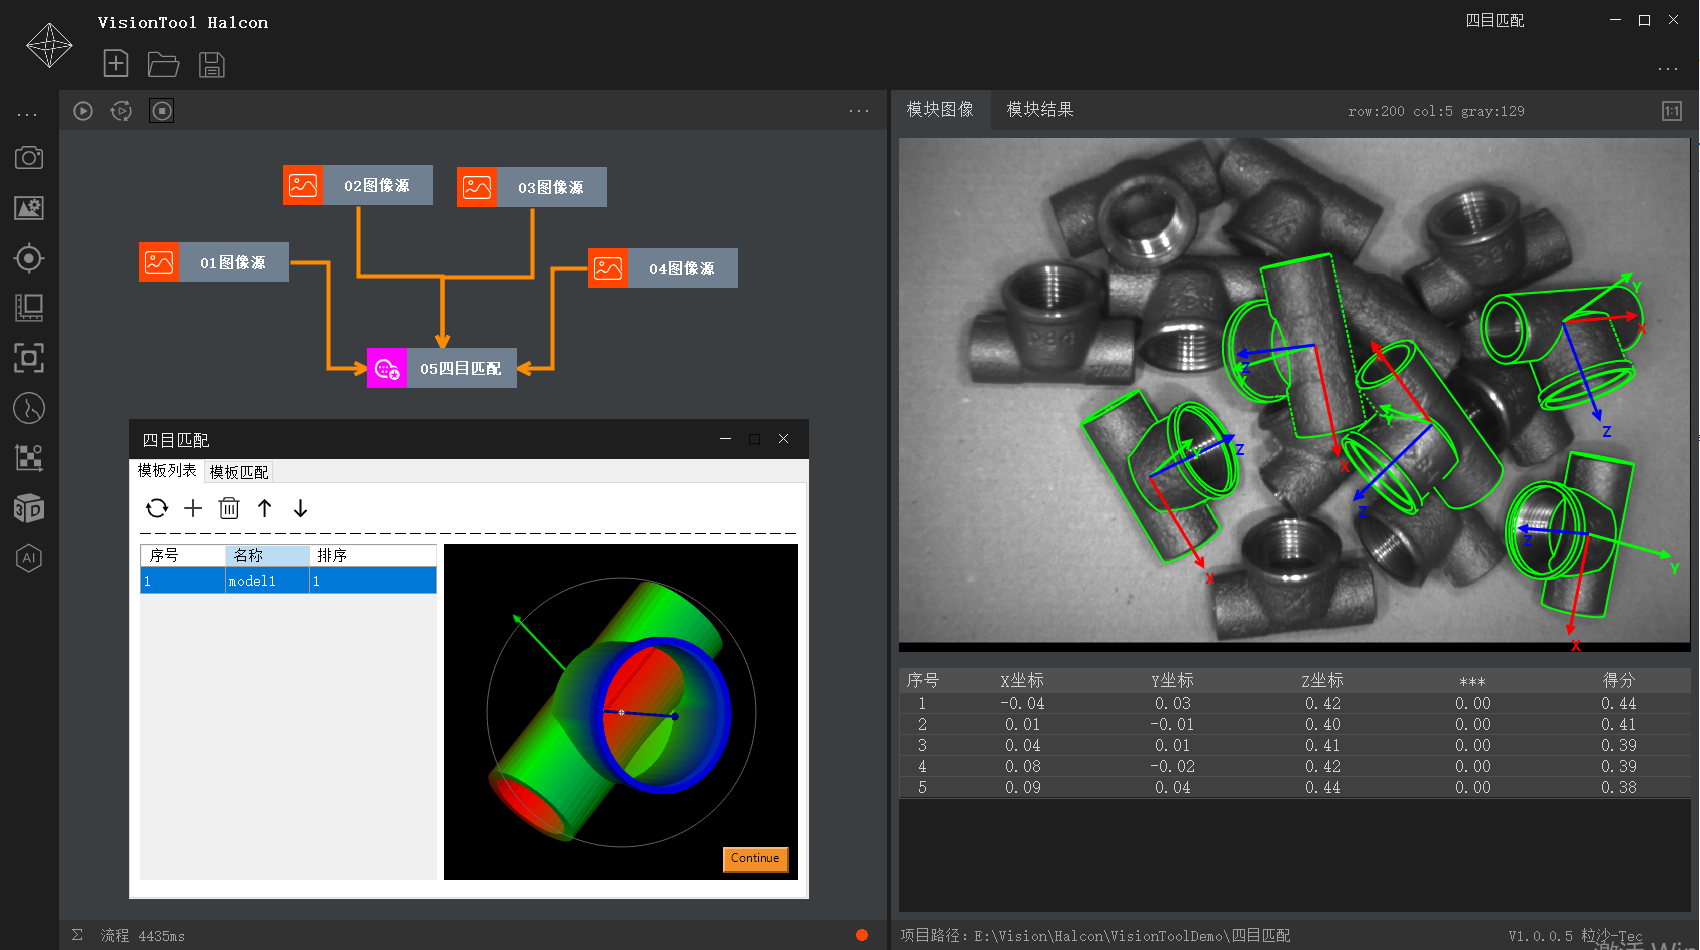This screenshot has width=1700, height=950.
Task: Click the 排序 column header
Action: click(x=373, y=555)
